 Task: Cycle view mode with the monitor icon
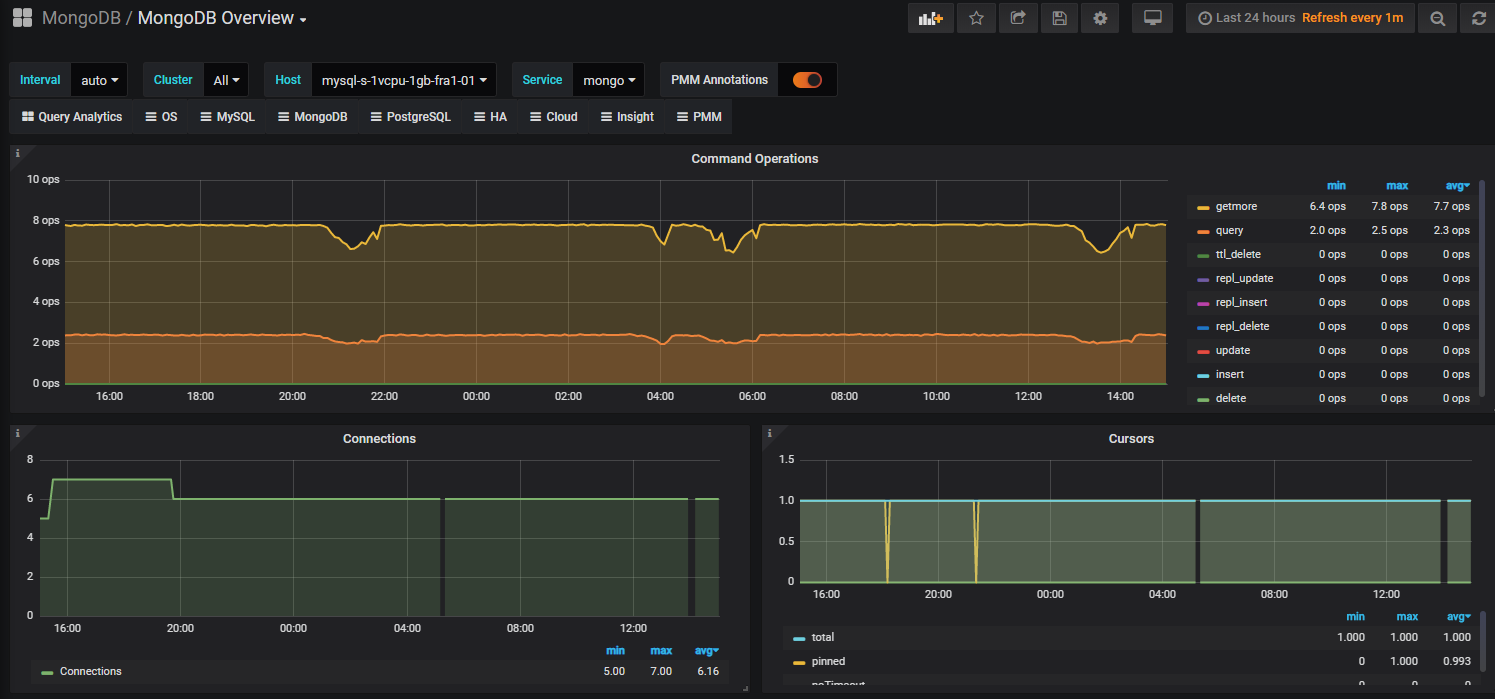pos(1152,18)
